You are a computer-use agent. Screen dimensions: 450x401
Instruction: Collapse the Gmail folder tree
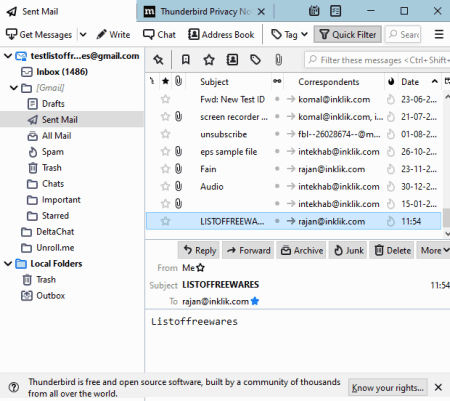click(x=13, y=88)
